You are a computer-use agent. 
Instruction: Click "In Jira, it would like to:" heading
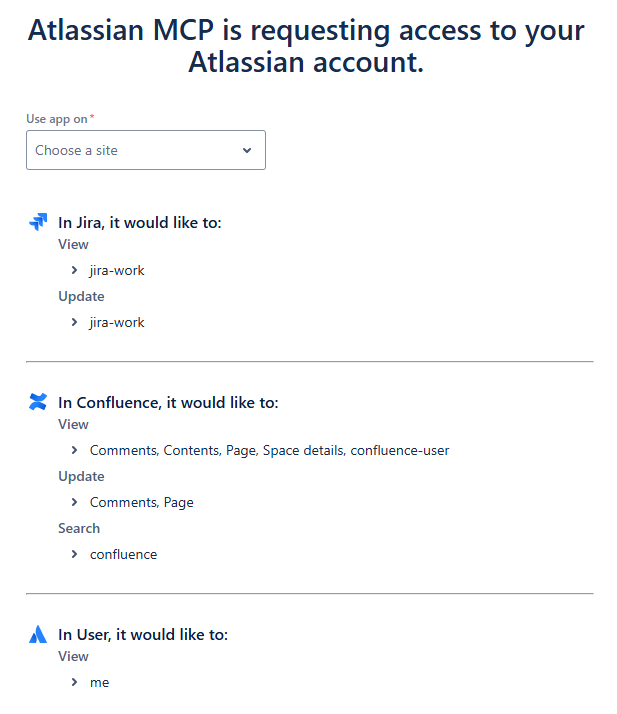139,222
